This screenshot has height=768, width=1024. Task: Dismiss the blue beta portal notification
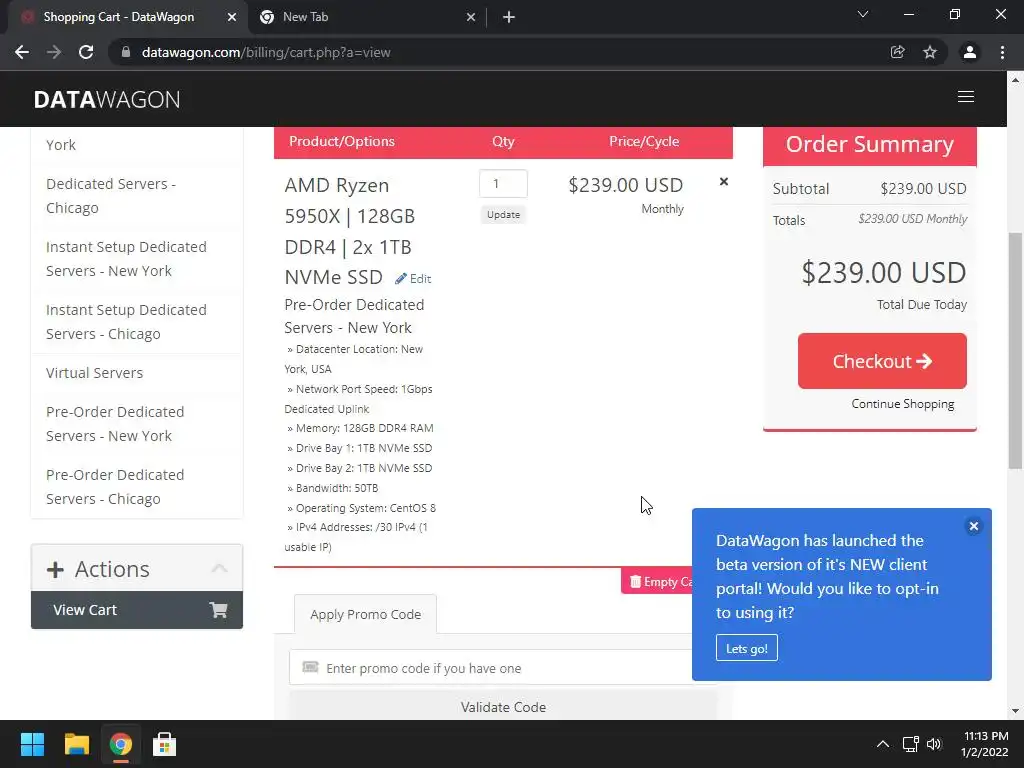pyautogui.click(x=973, y=526)
